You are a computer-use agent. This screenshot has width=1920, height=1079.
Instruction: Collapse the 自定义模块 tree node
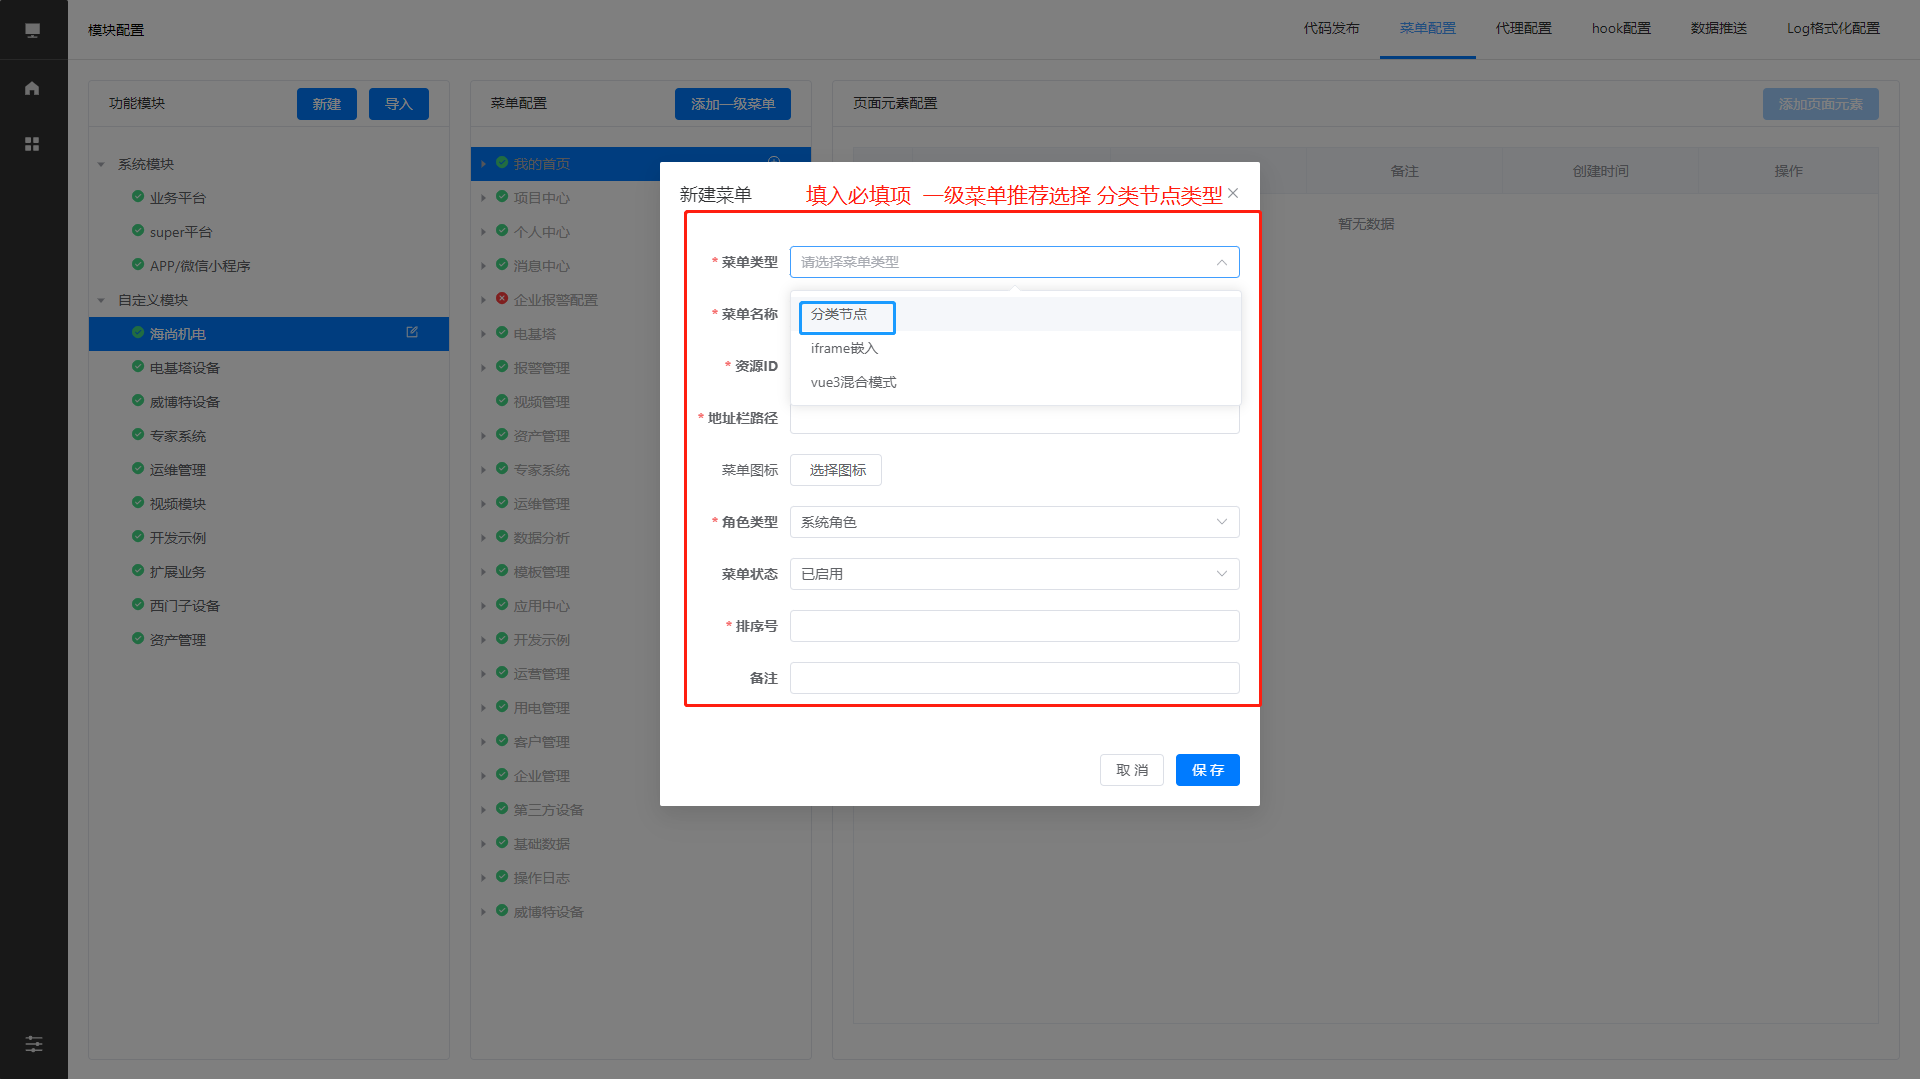click(x=101, y=300)
